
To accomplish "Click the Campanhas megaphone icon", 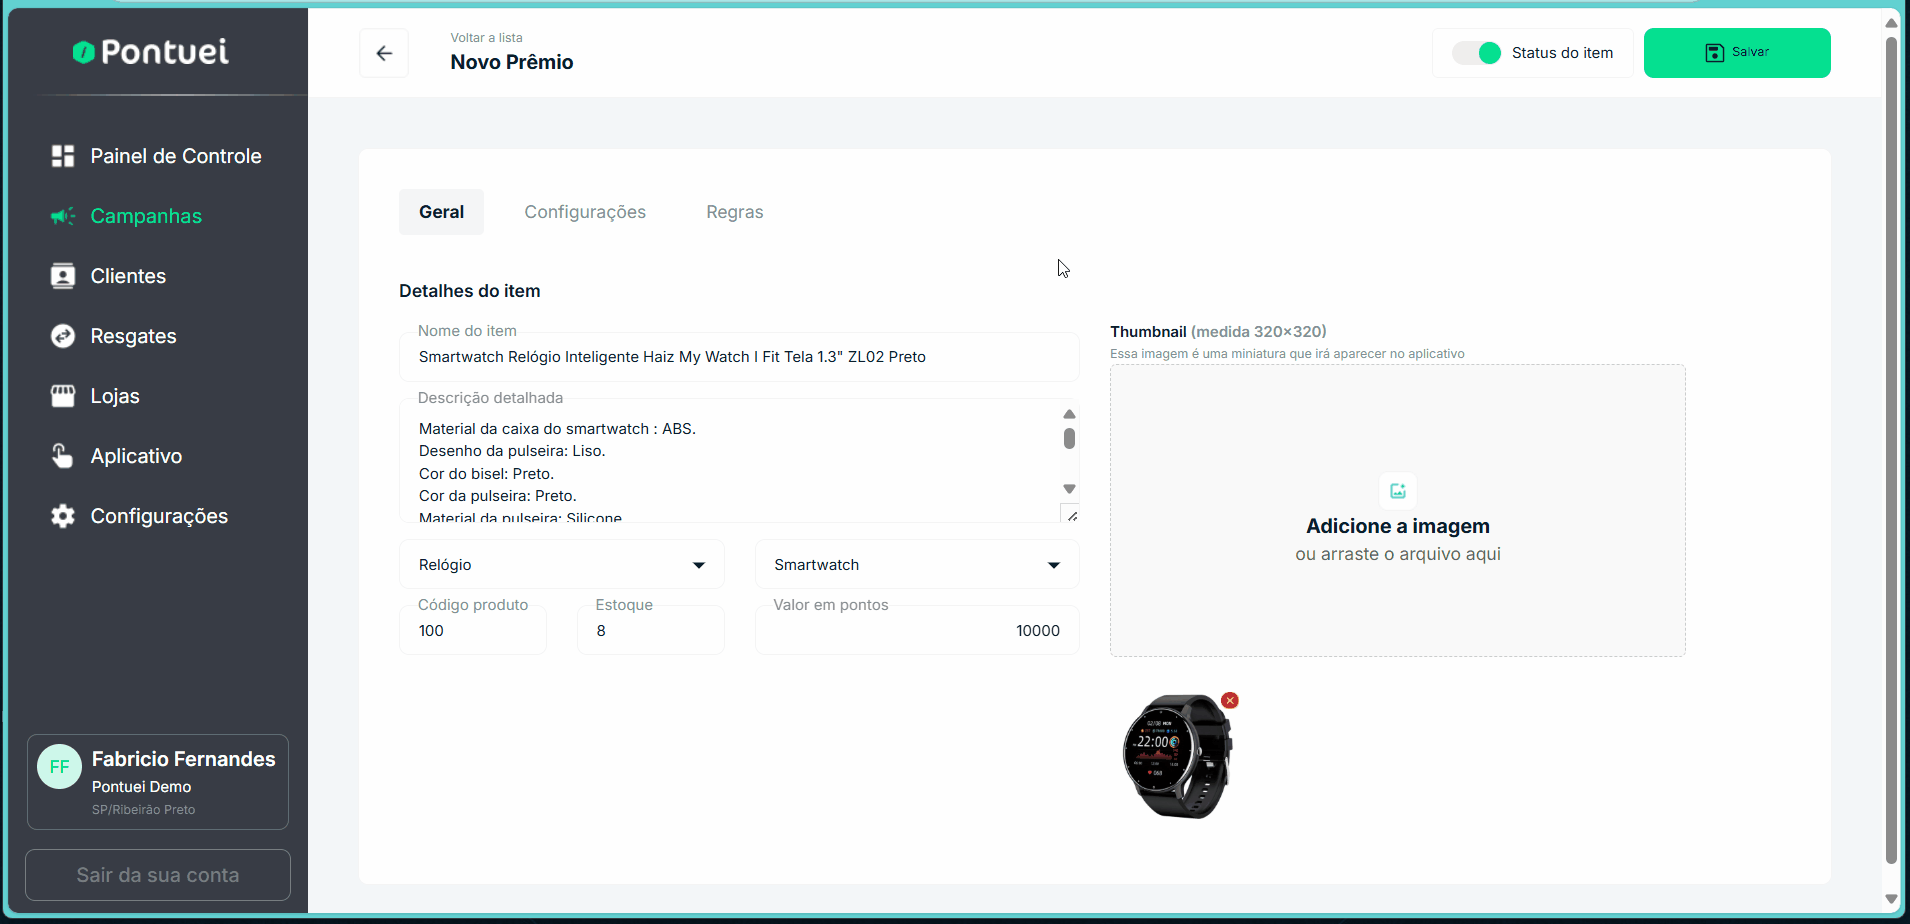I will tap(63, 216).
